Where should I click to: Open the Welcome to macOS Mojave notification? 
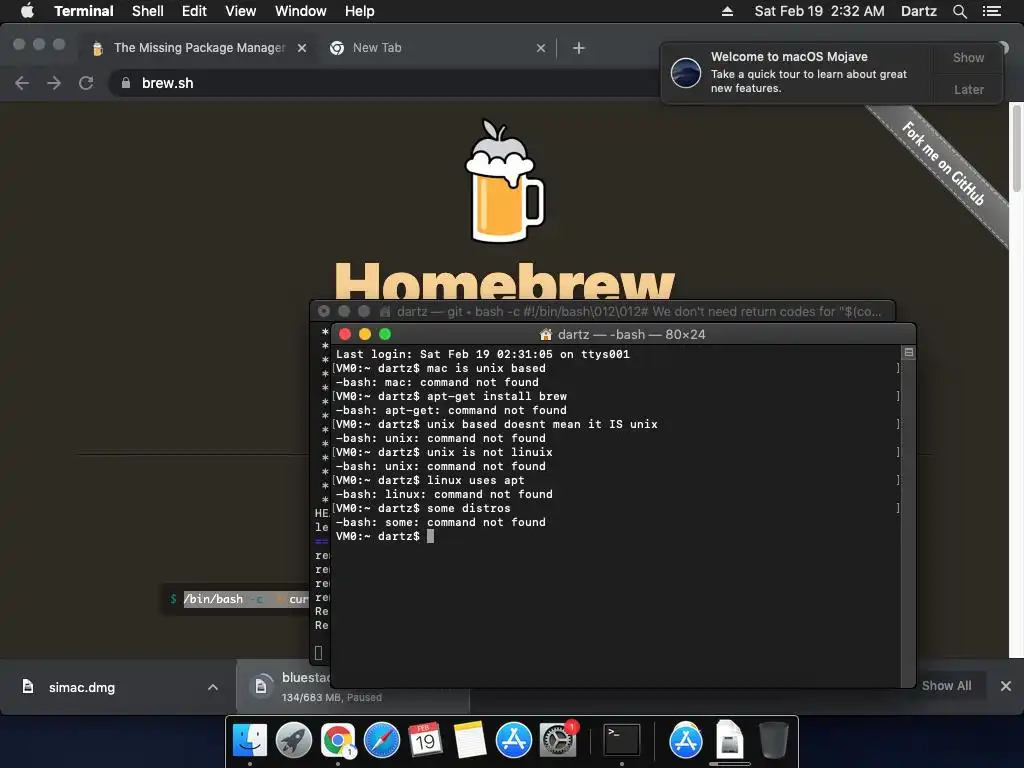(x=797, y=72)
